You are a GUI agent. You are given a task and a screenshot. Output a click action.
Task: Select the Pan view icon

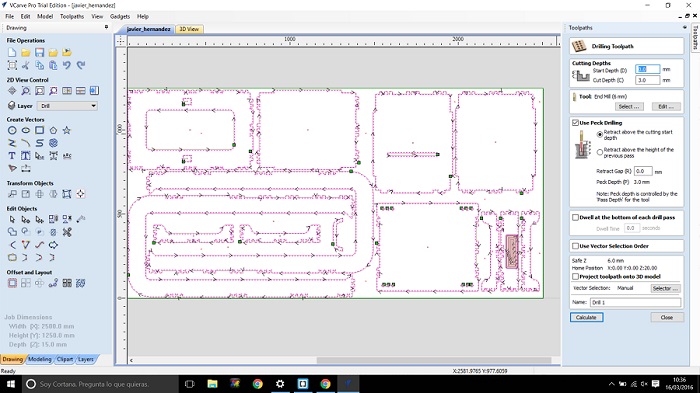point(12,91)
